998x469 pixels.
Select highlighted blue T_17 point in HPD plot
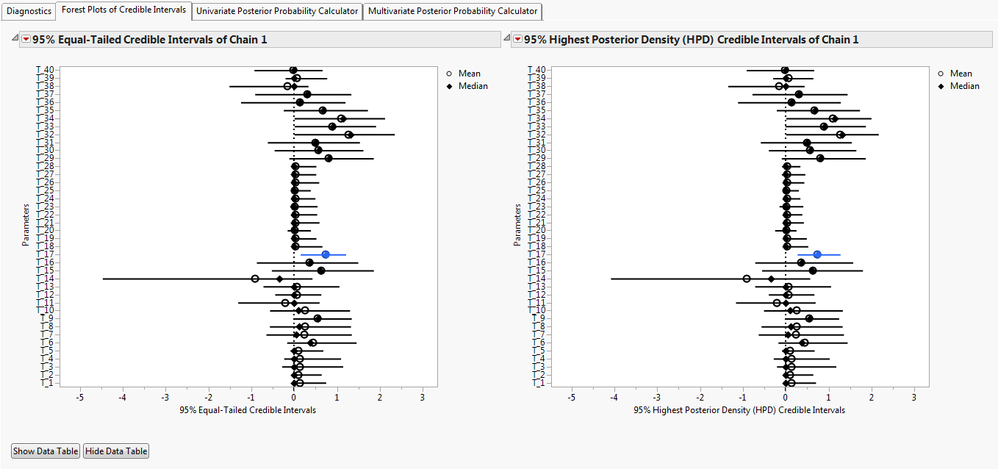pos(817,254)
